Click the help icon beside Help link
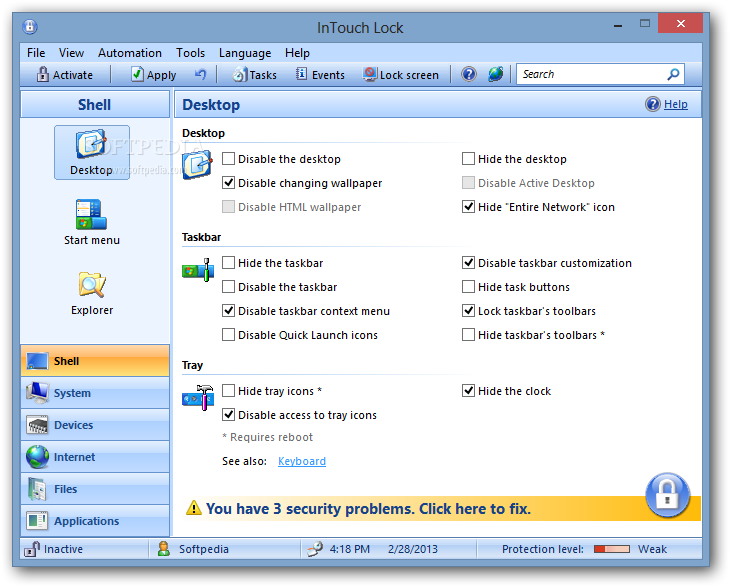The height and width of the screenshot is (587, 730). tap(653, 104)
